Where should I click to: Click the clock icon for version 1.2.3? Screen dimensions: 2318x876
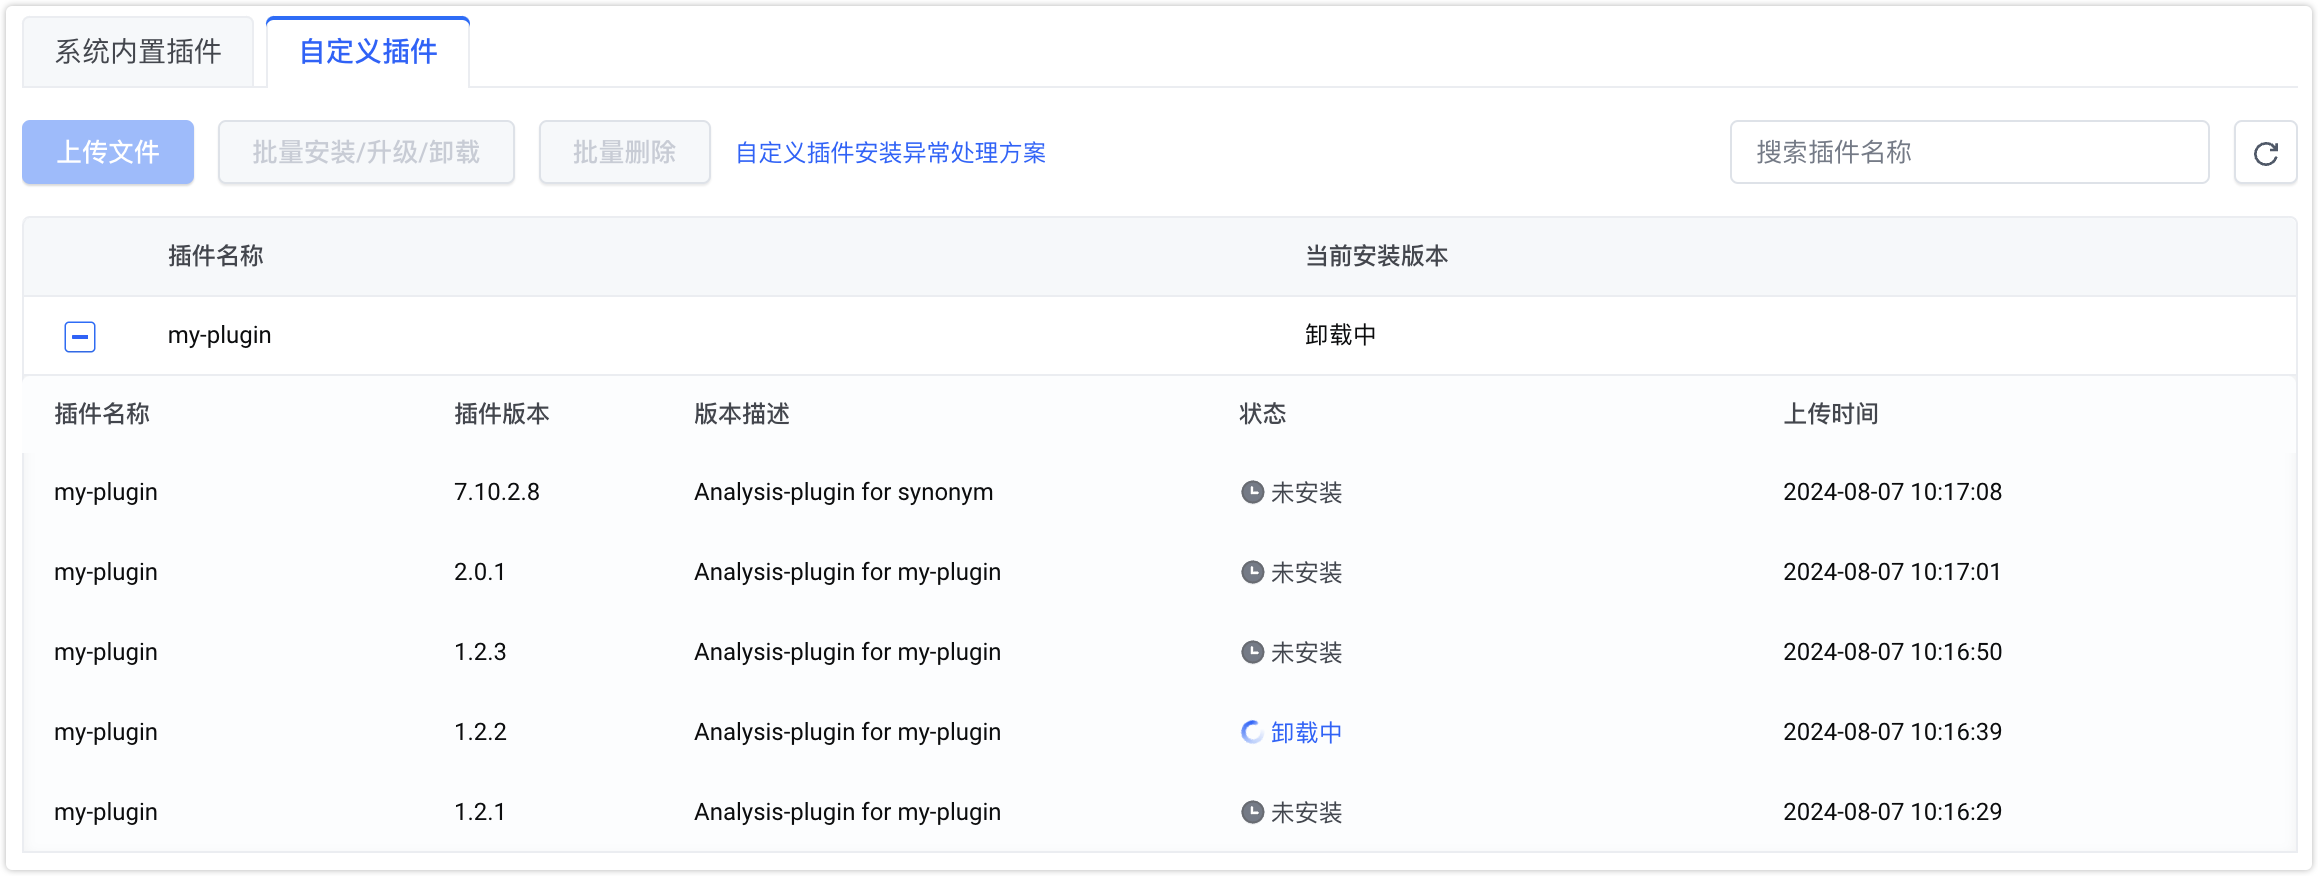[x=1252, y=652]
